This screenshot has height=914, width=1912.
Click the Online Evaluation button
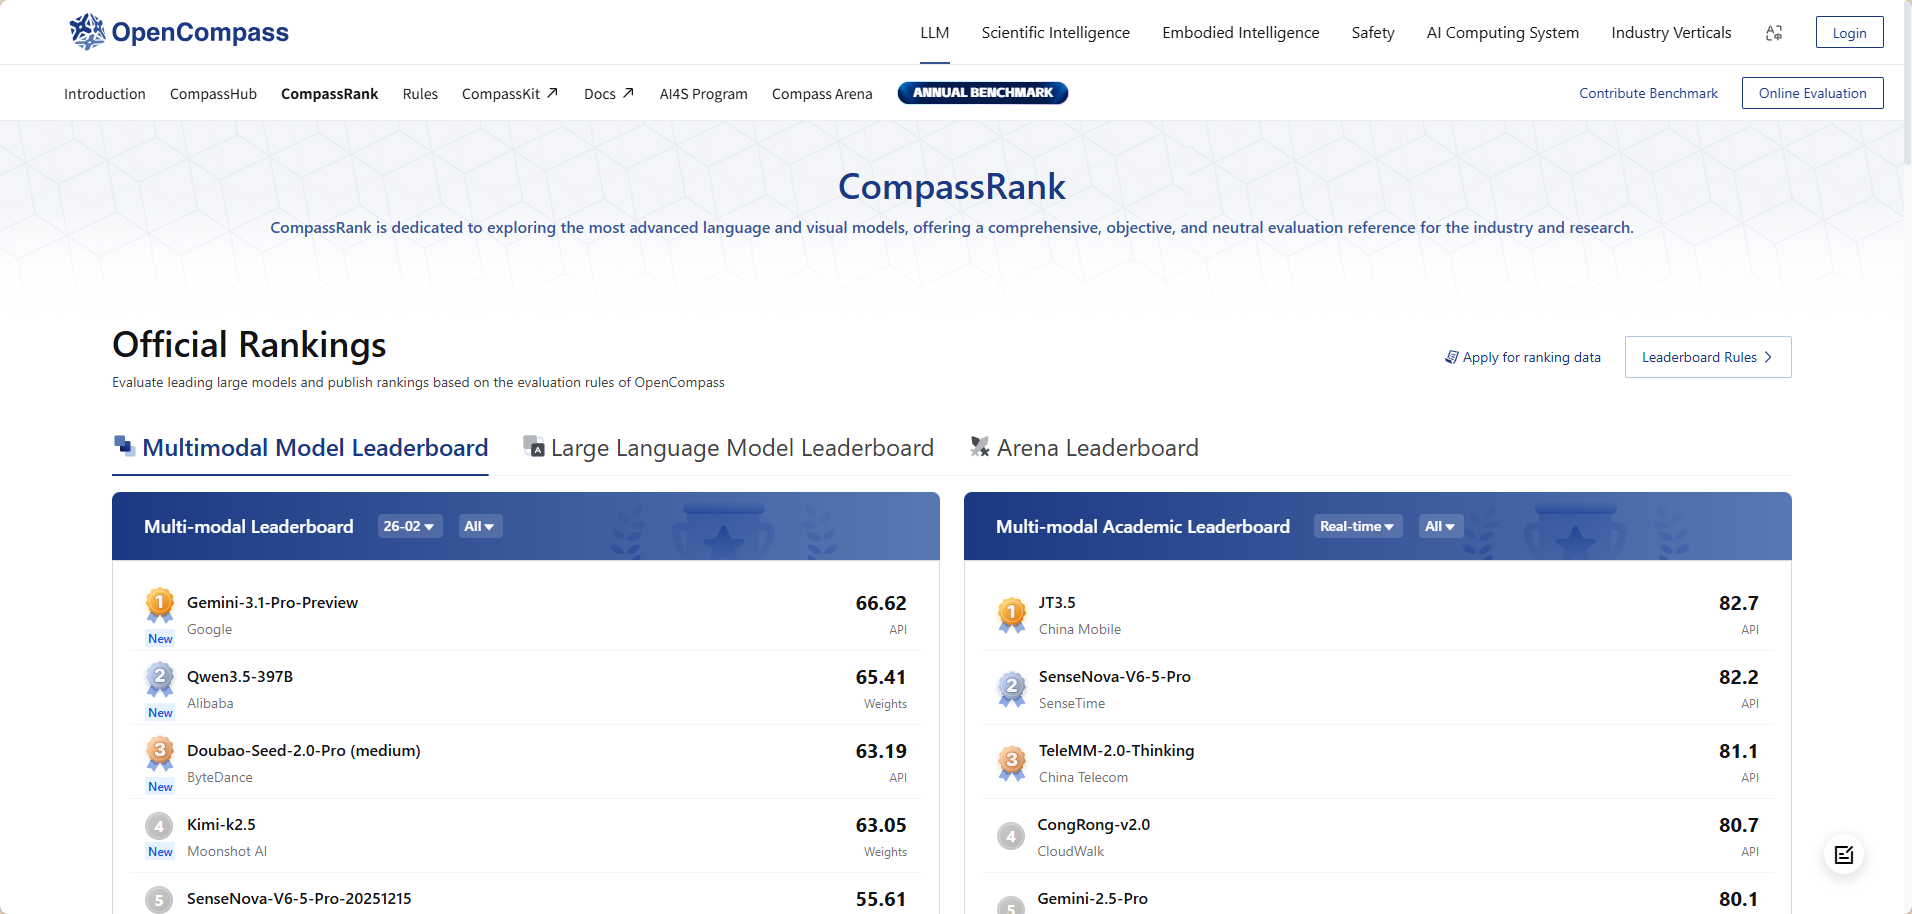(1813, 93)
